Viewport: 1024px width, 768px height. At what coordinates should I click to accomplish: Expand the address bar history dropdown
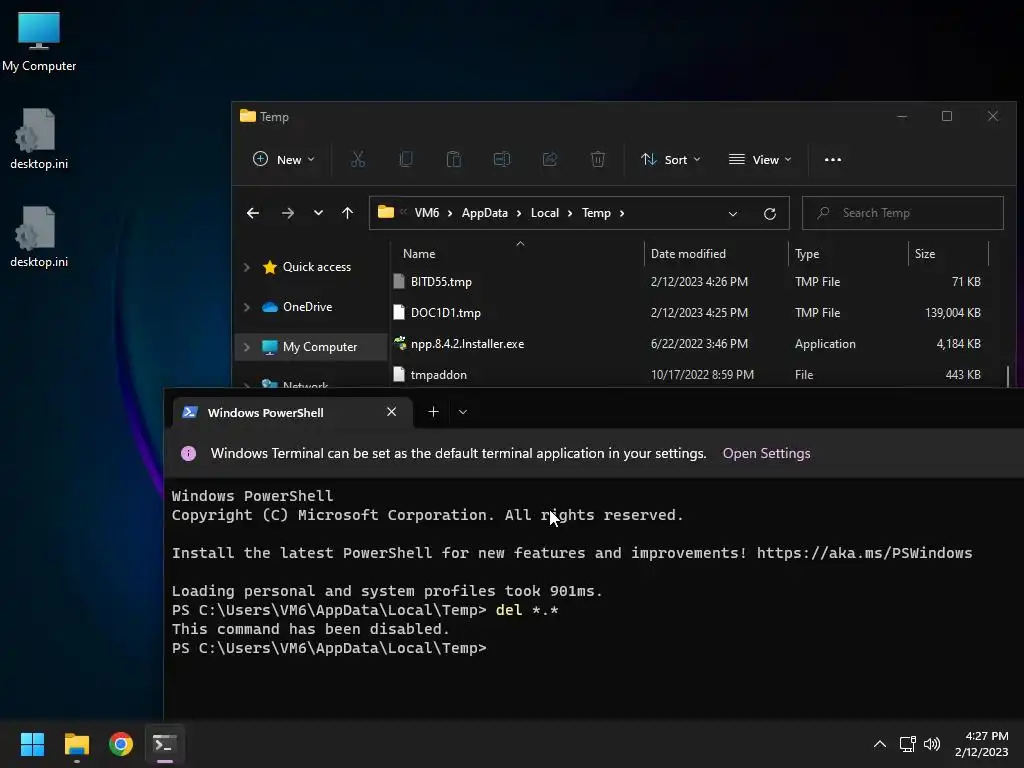733,214
